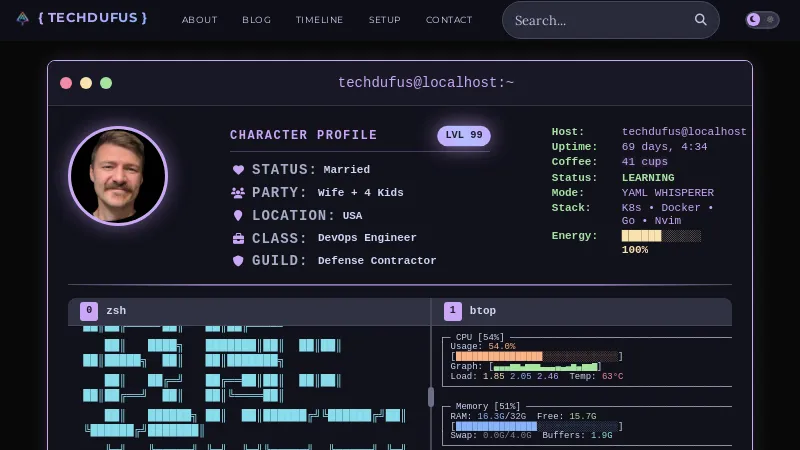Viewport: 800px width, 450px height.
Task: Click the search magnifier icon
Action: 700,20
